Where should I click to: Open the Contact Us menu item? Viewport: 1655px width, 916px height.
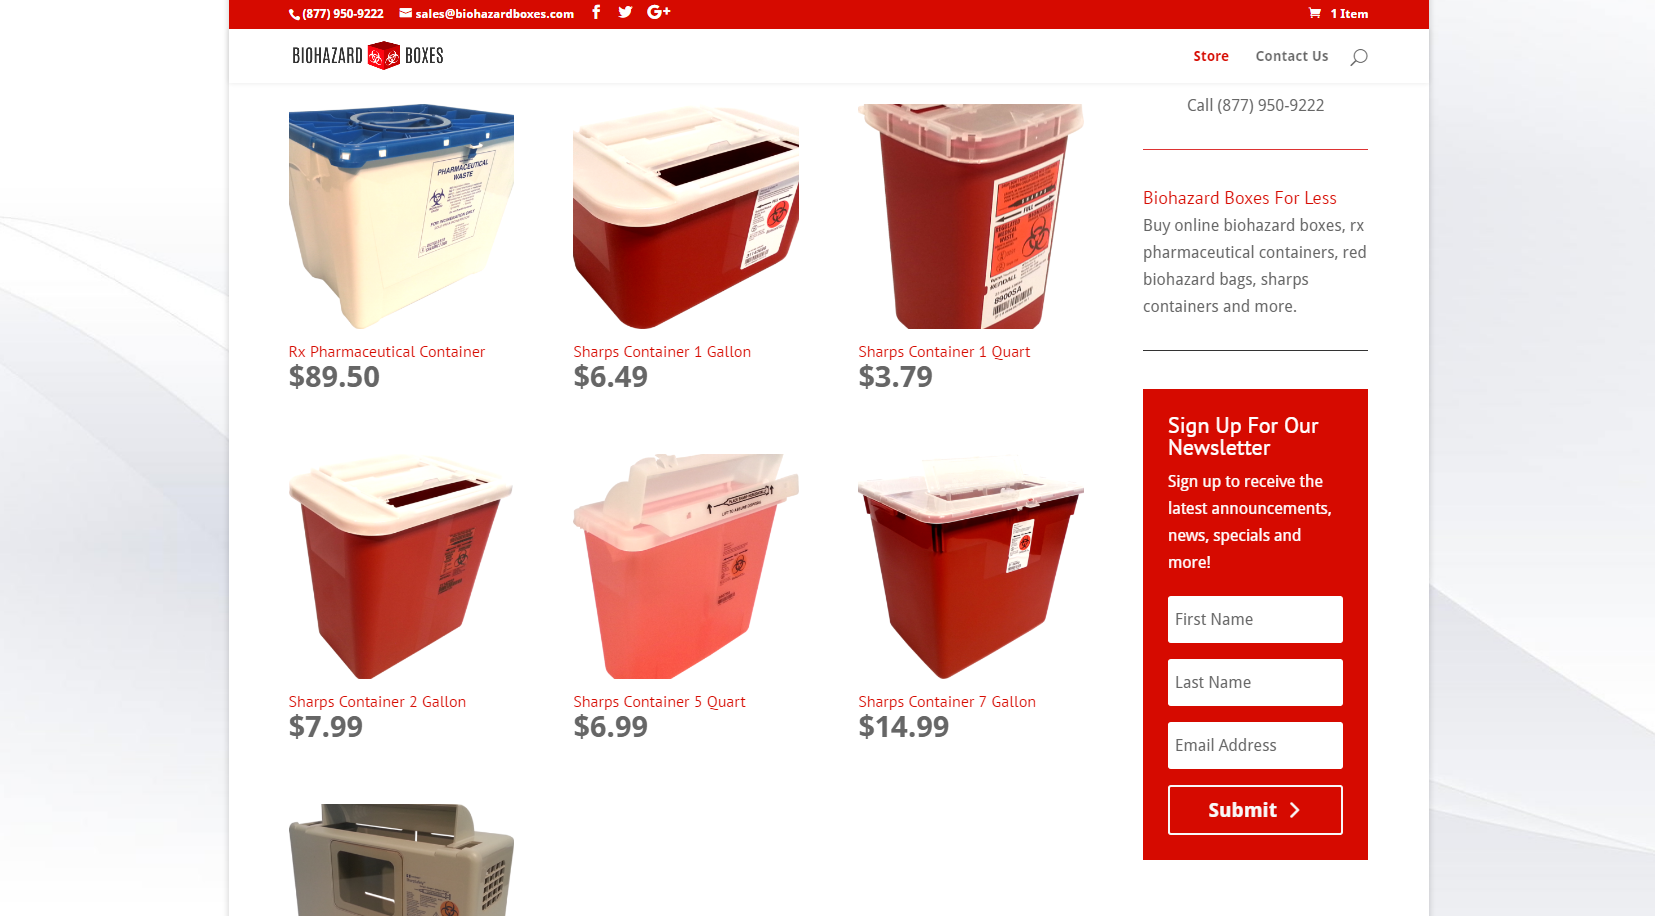[1292, 56]
